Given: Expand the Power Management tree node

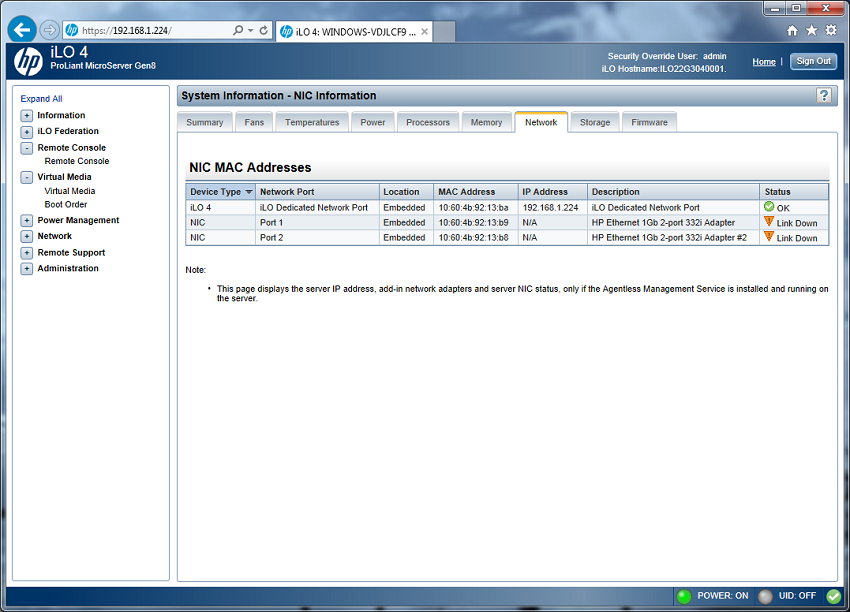Looking at the screenshot, I should pyautogui.click(x=27, y=221).
